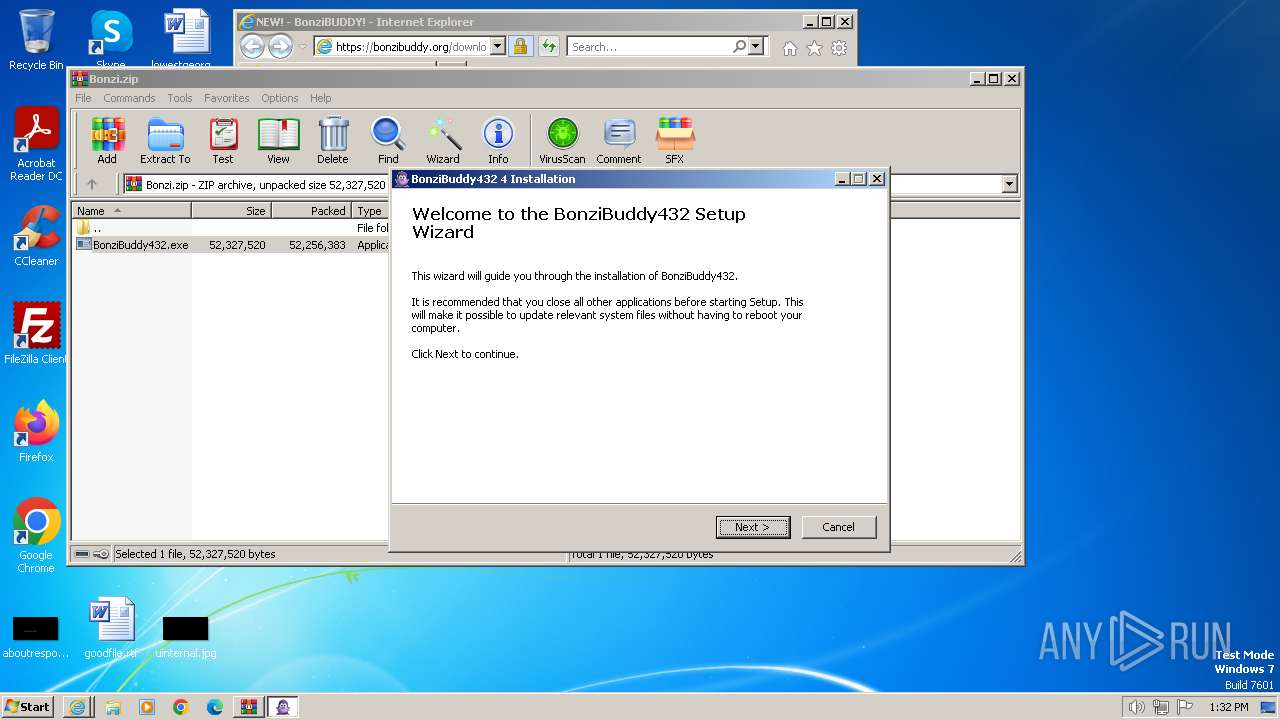Launch FileZilla Client desktop icon
Viewport: 1280px width, 720px height.
36,333
